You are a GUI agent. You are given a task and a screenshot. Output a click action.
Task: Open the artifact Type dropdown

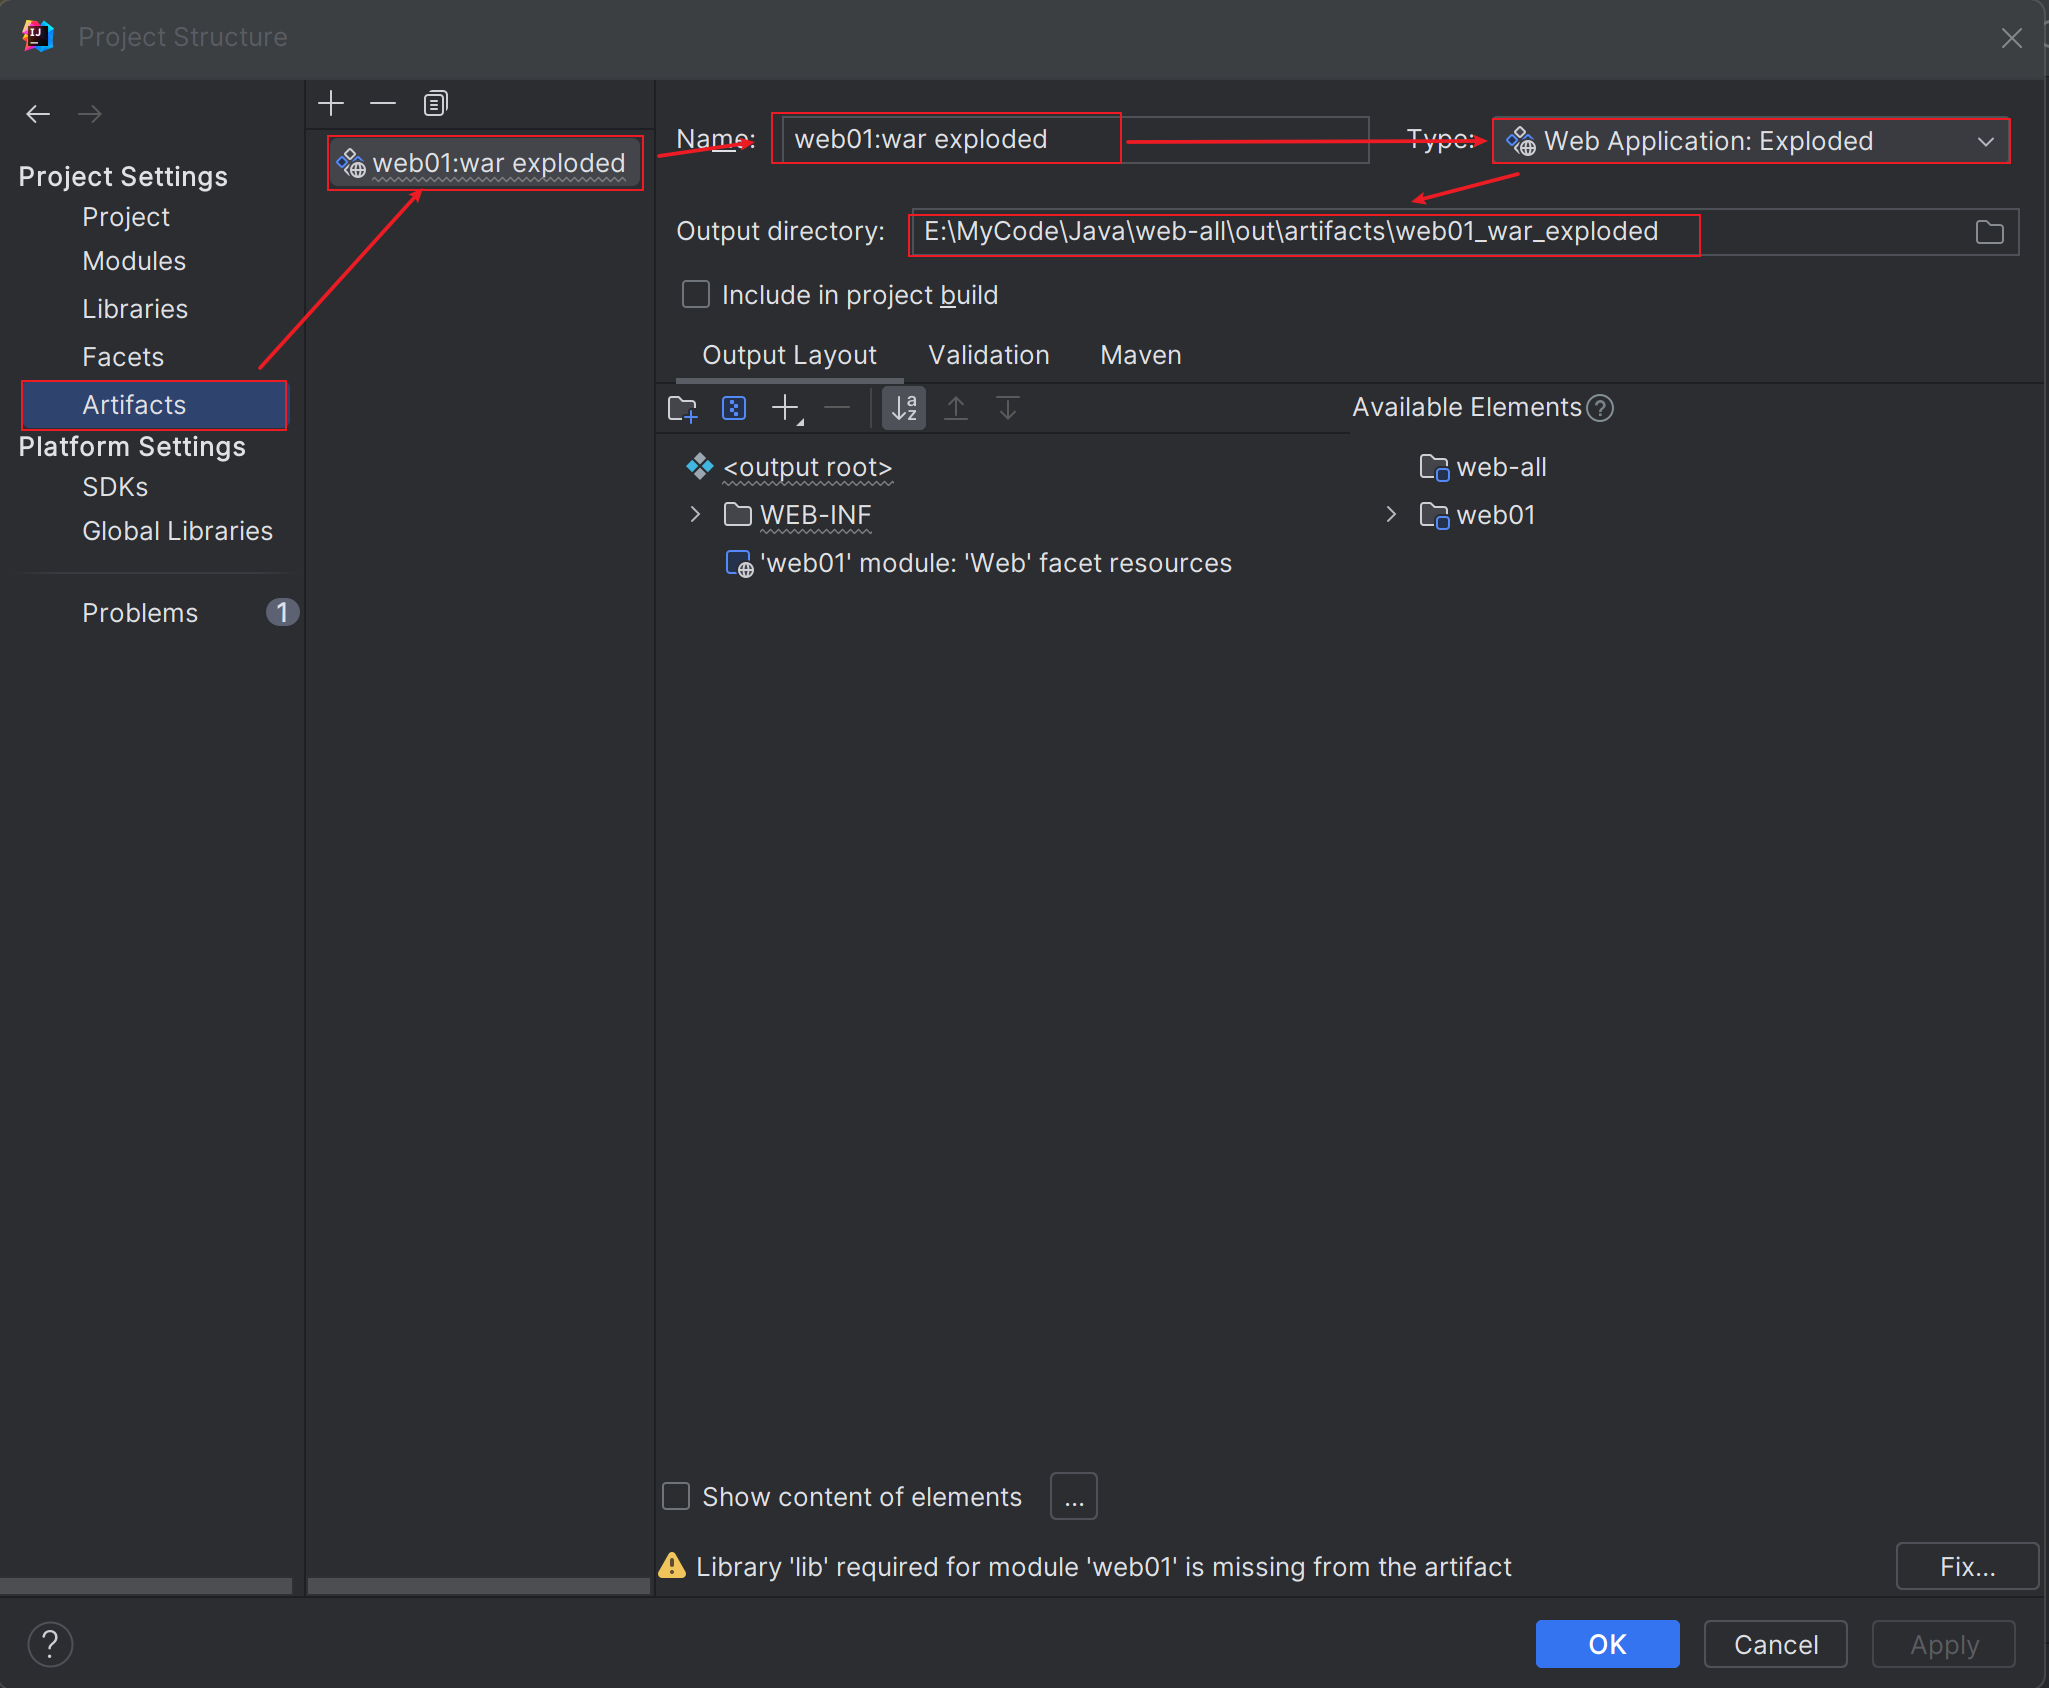click(1750, 141)
